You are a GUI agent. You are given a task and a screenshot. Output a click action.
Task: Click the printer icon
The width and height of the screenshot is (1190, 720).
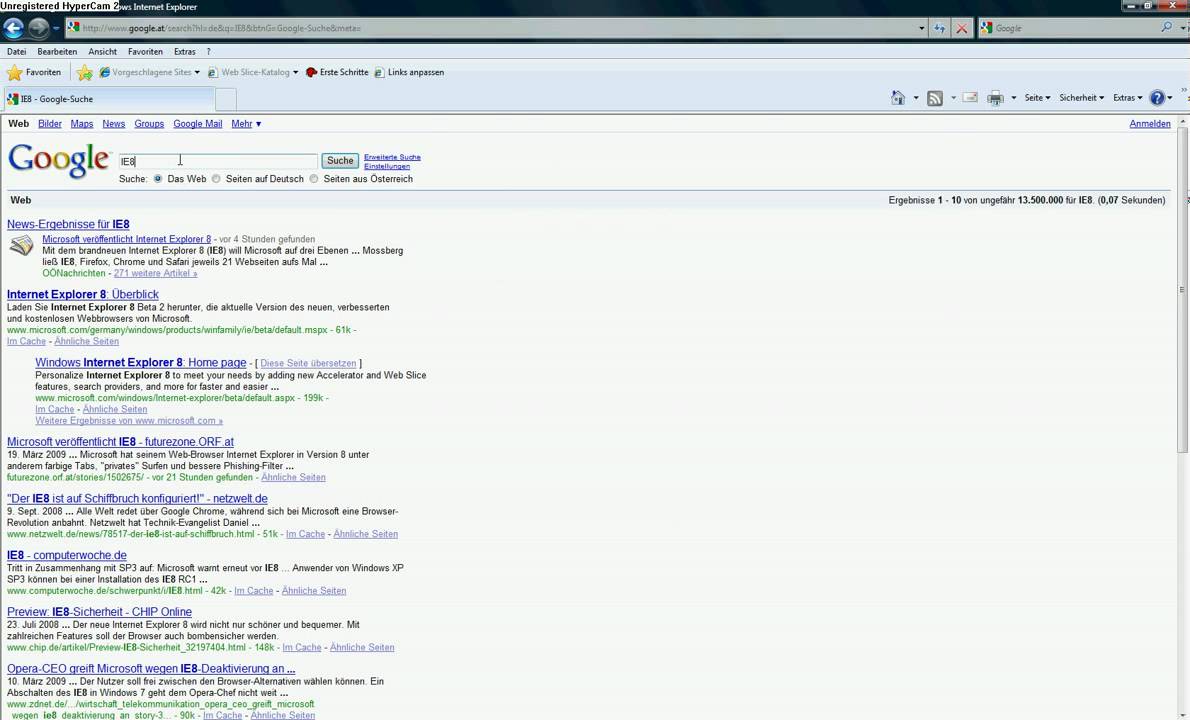coord(995,98)
